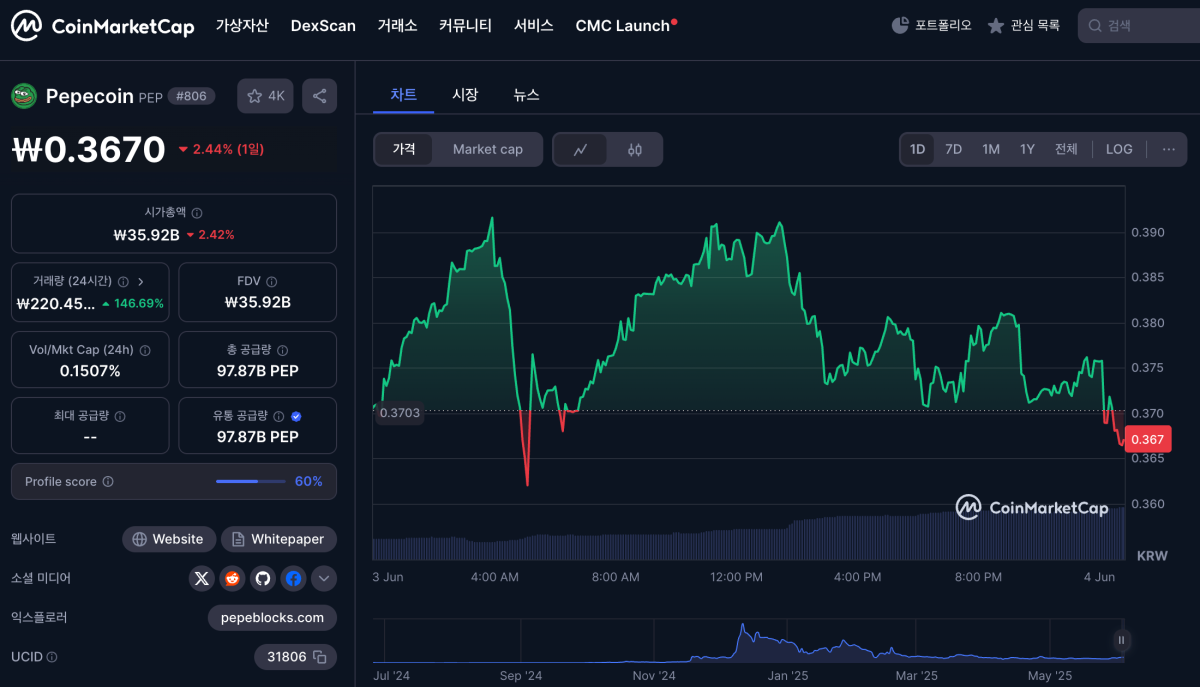1200x687 pixels.
Task: Open the 서비스 navigation menu
Action: coord(534,26)
